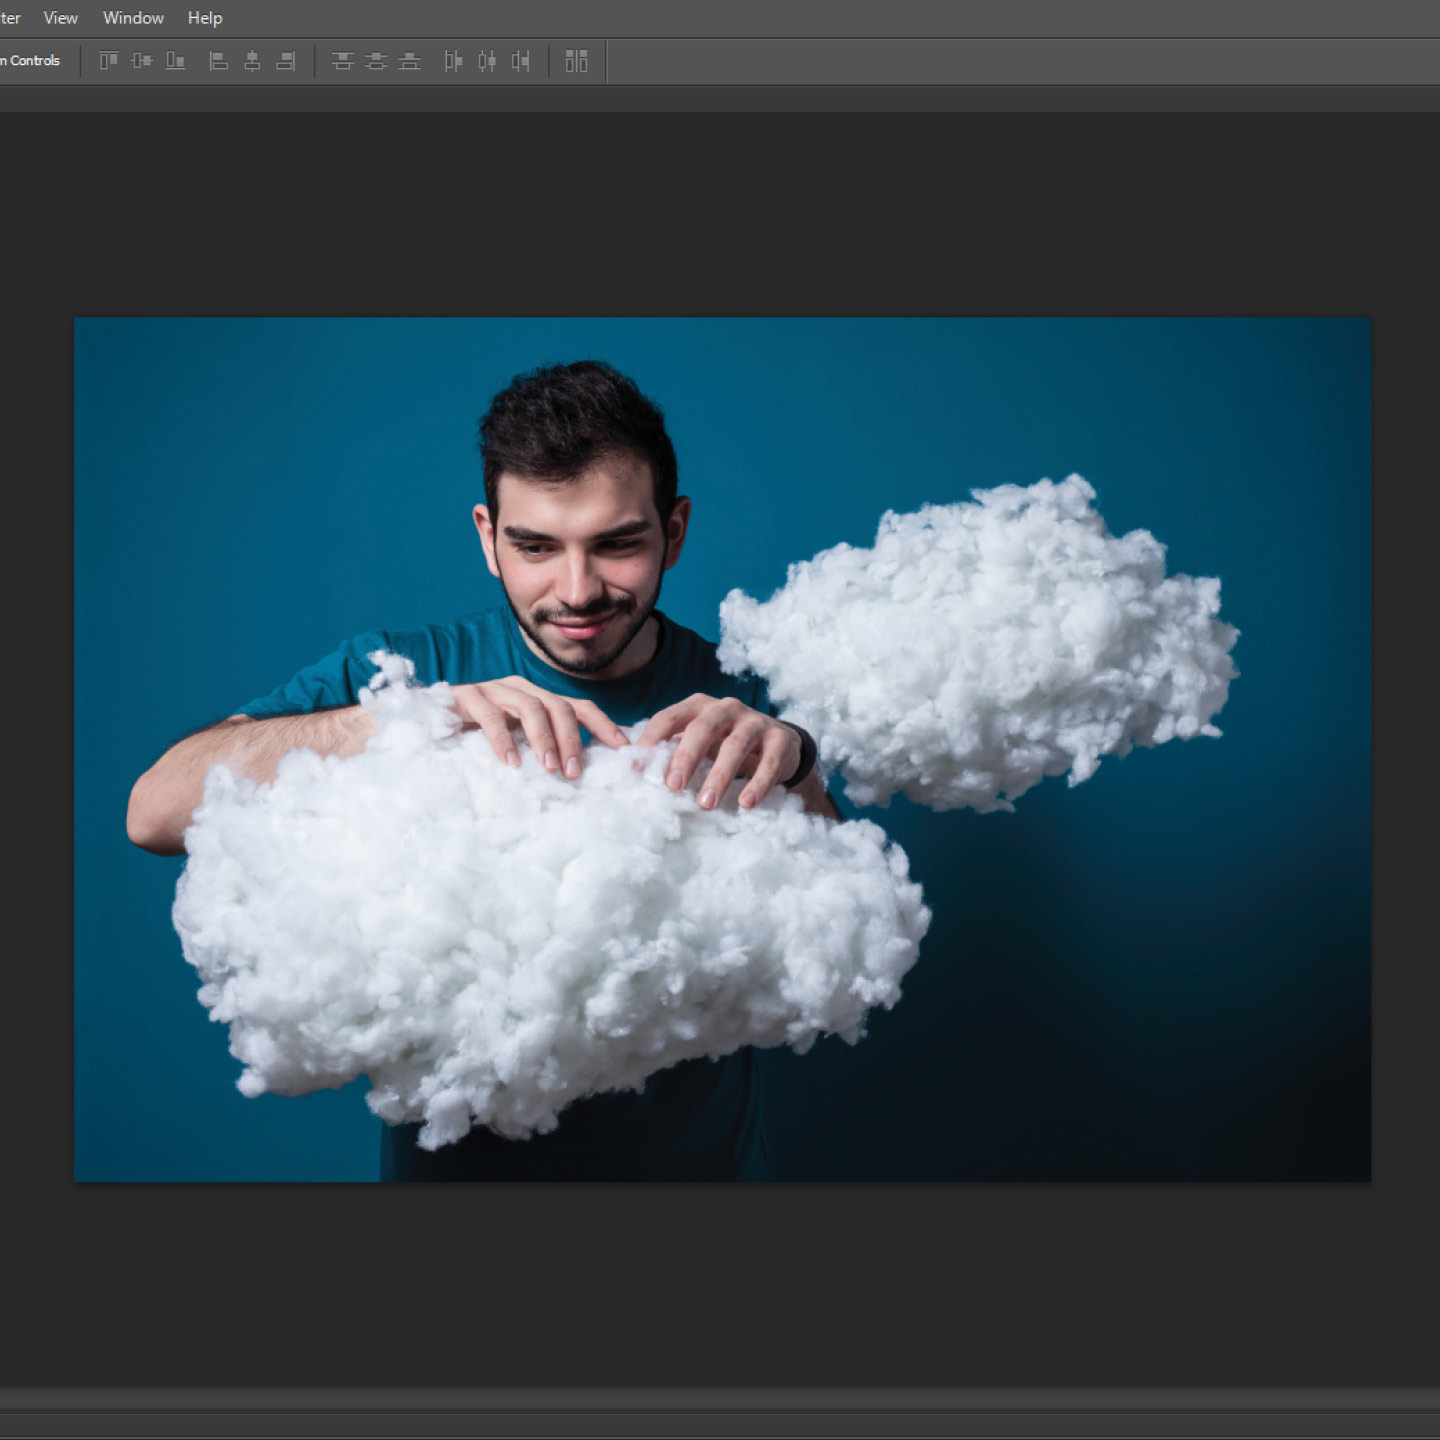The width and height of the screenshot is (1440, 1440).
Task: Click the Distribute Left Edges icon
Action: pyautogui.click(x=453, y=61)
